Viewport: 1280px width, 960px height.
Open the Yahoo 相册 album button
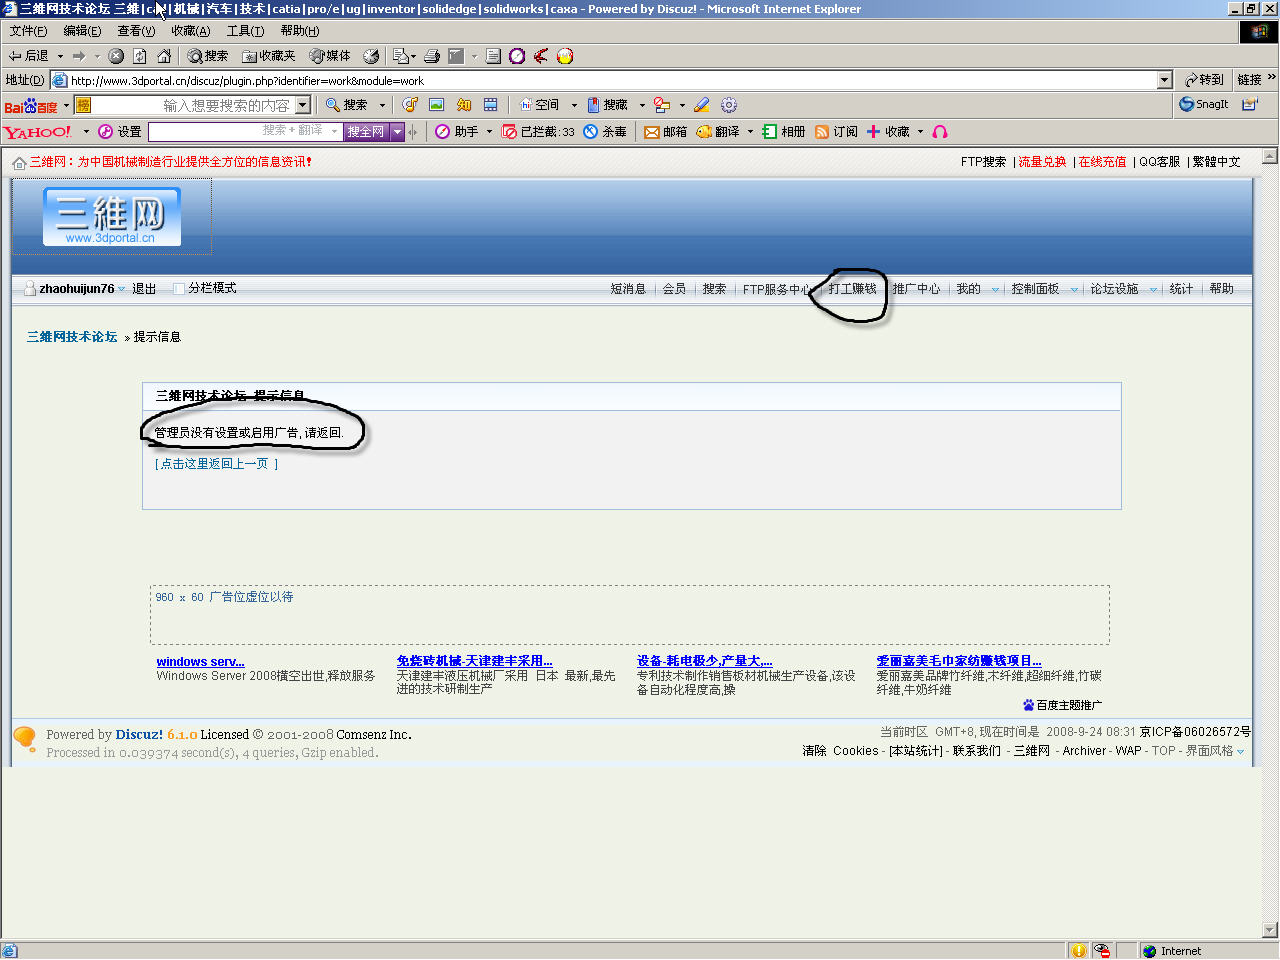[x=784, y=132]
